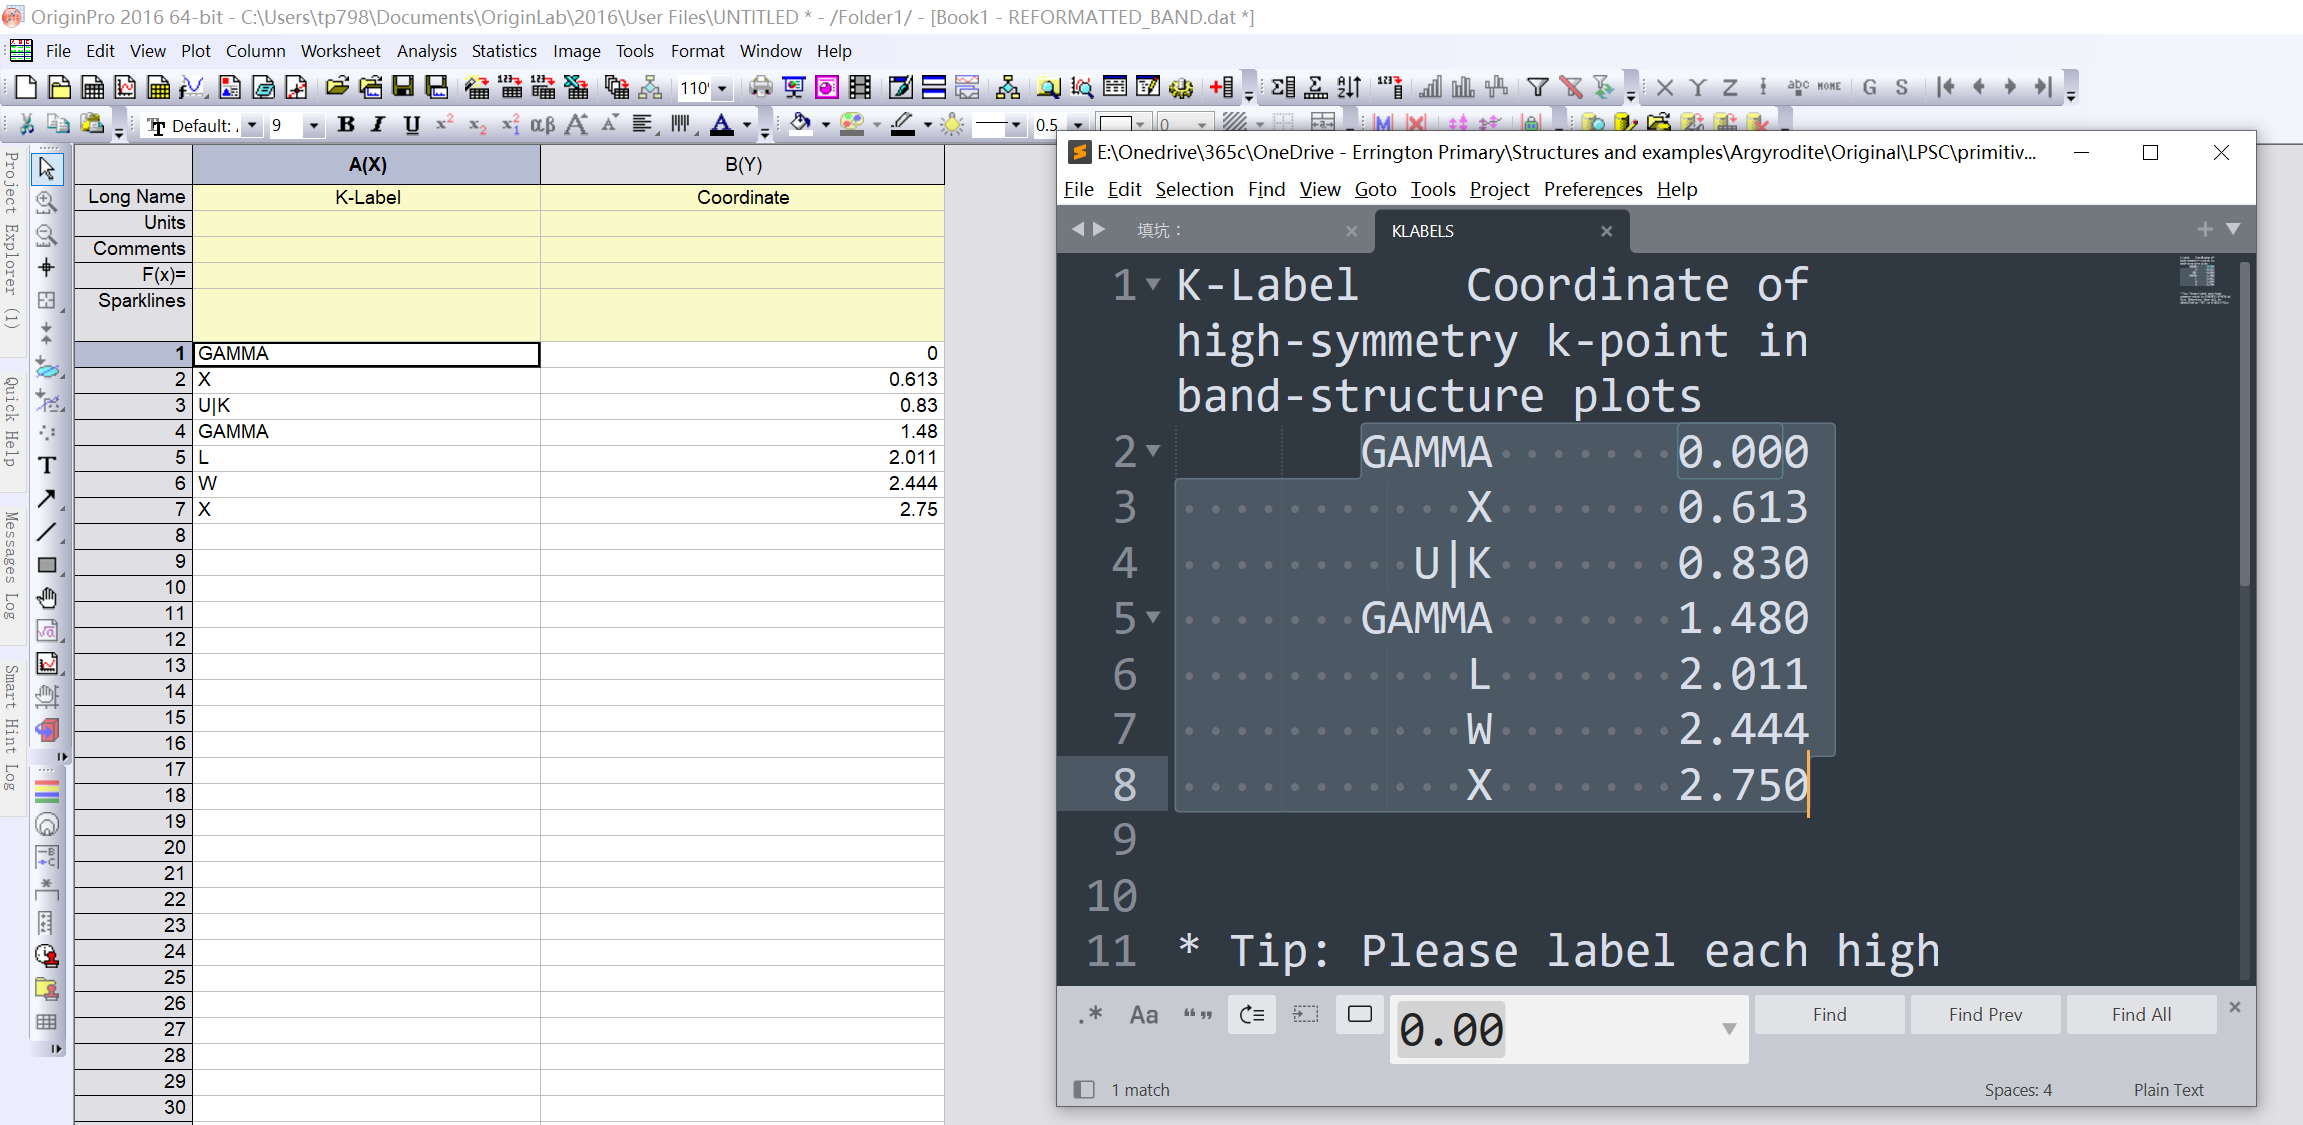Select the Zoom In tool

pos(46,201)
